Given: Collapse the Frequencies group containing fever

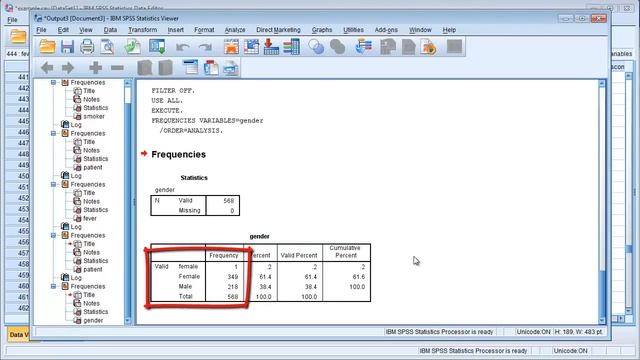Looking at the screenshot, I should point(53,184).
